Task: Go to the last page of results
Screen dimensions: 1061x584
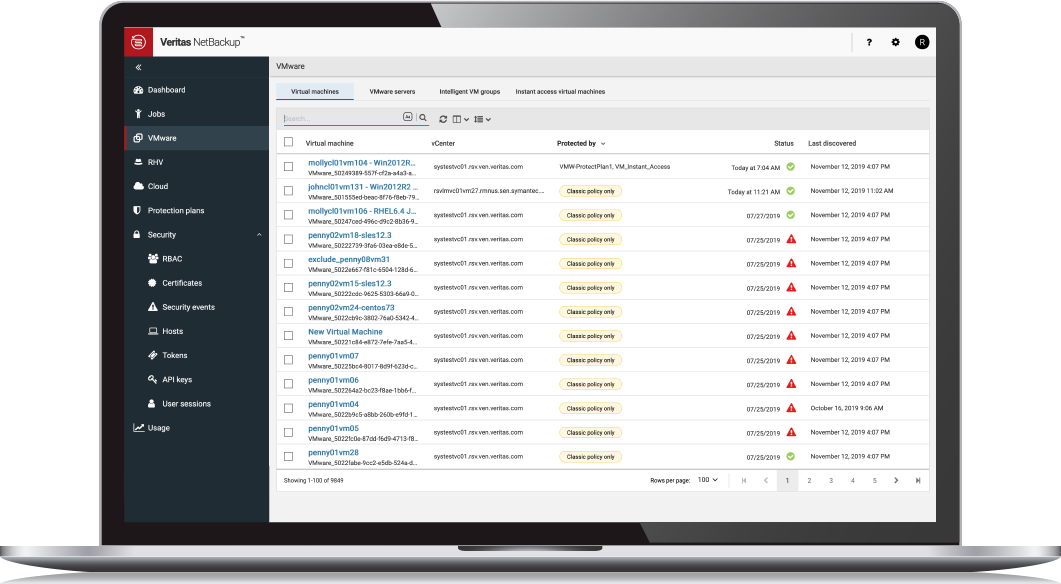Action: (x=918, y=480)
